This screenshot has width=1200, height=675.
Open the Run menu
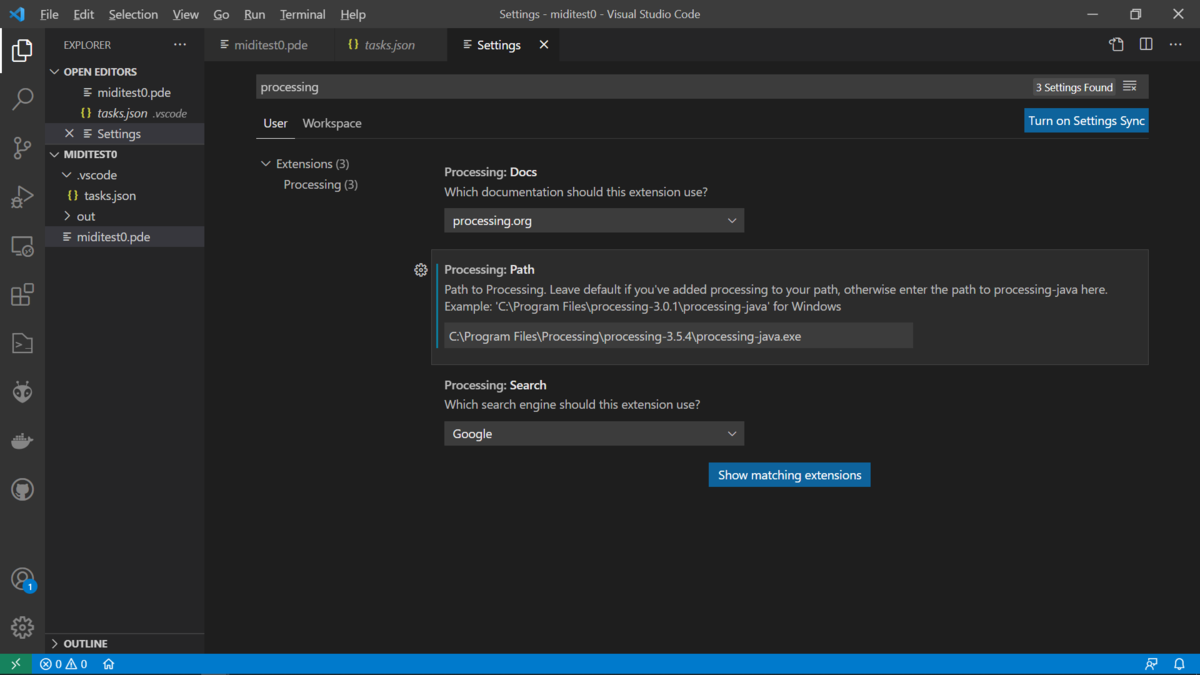[254, 15]
